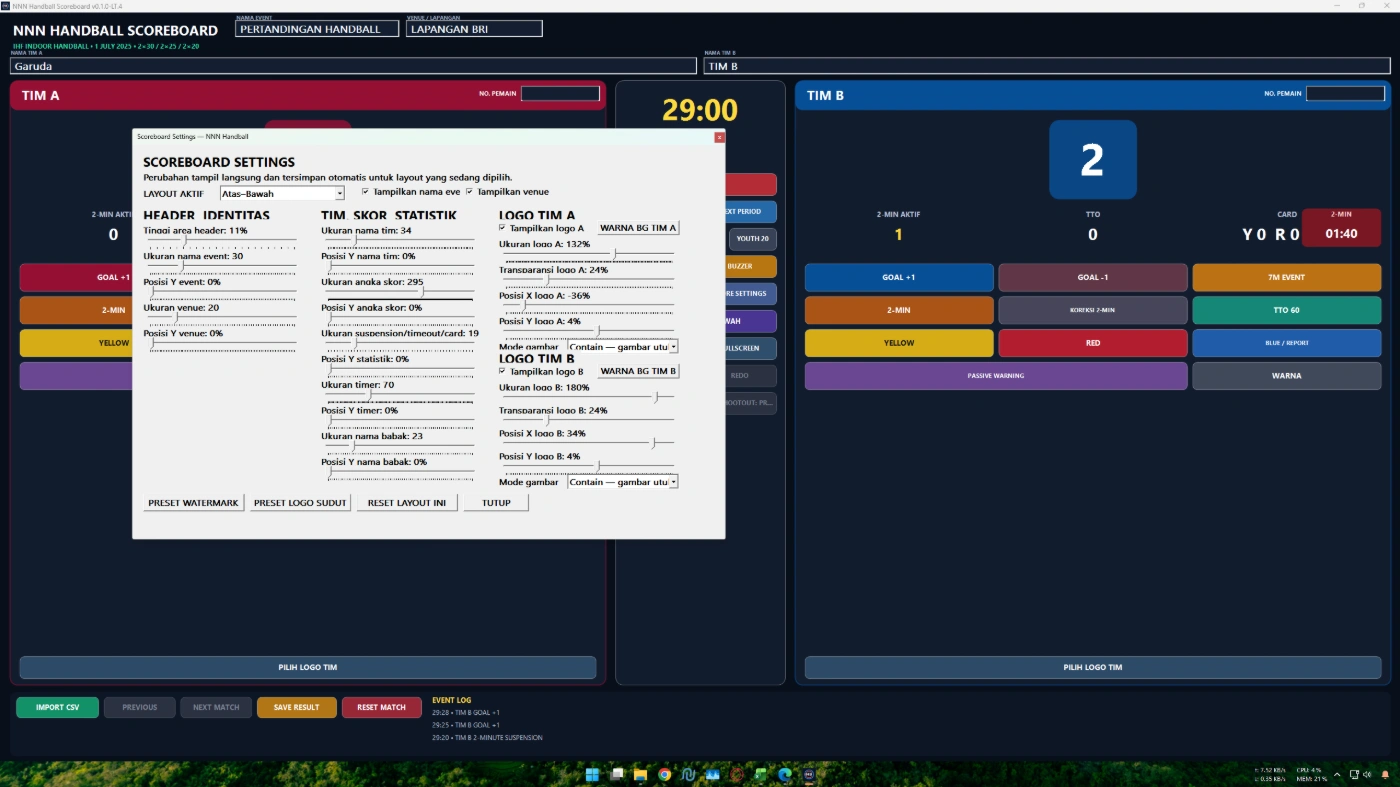
Task: Launch Google Chrome from the taskbar
Action: [x=664, y=774]
